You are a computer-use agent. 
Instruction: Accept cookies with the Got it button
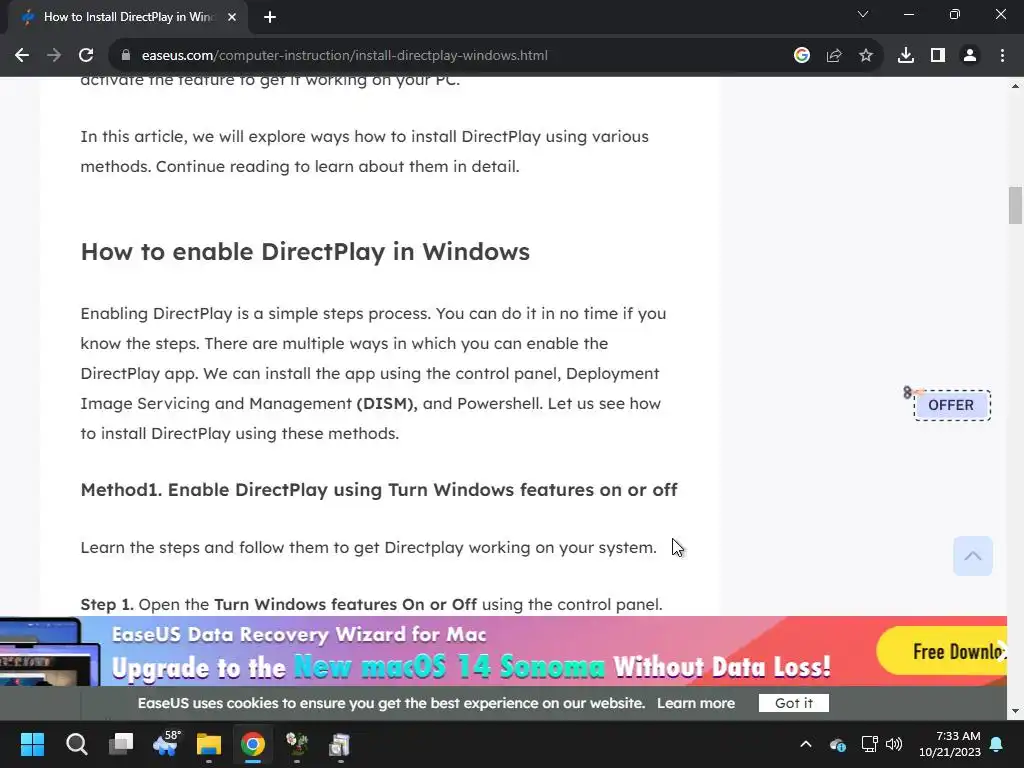click(793, 703)
